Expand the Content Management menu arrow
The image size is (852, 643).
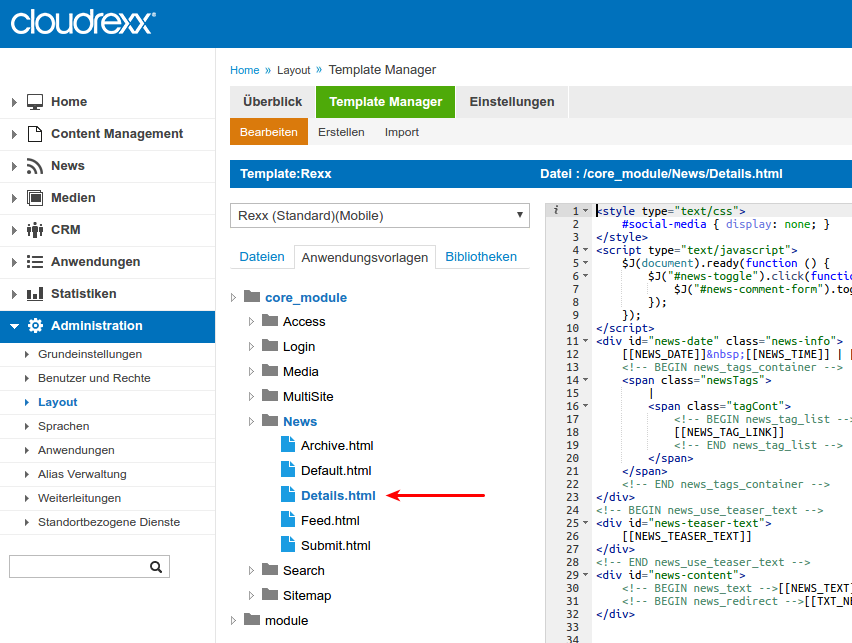coord(14,134)
